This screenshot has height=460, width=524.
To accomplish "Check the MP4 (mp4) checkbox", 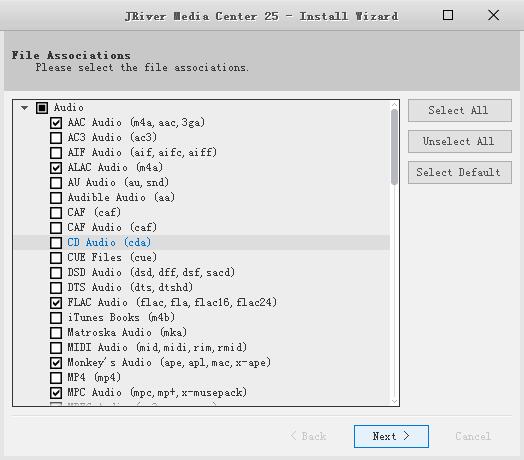I will (x=56, y=378).
